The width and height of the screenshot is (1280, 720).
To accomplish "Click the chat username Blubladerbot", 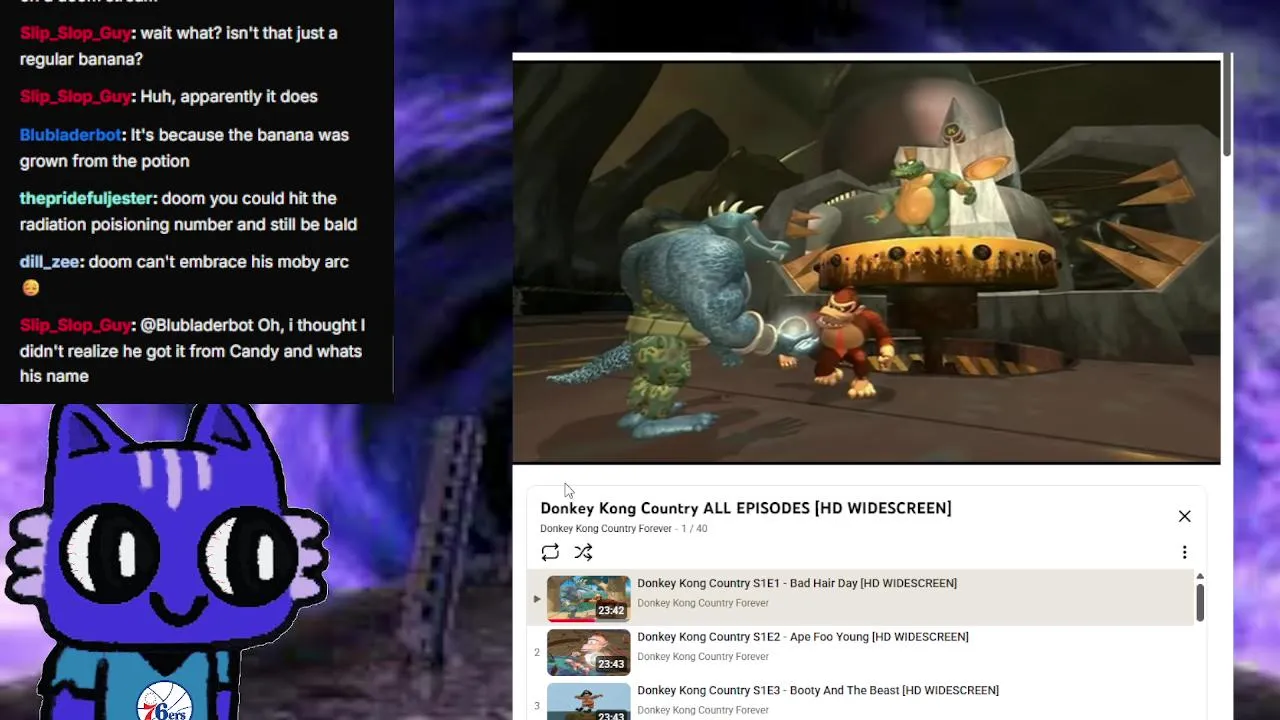I will (70, 135).
